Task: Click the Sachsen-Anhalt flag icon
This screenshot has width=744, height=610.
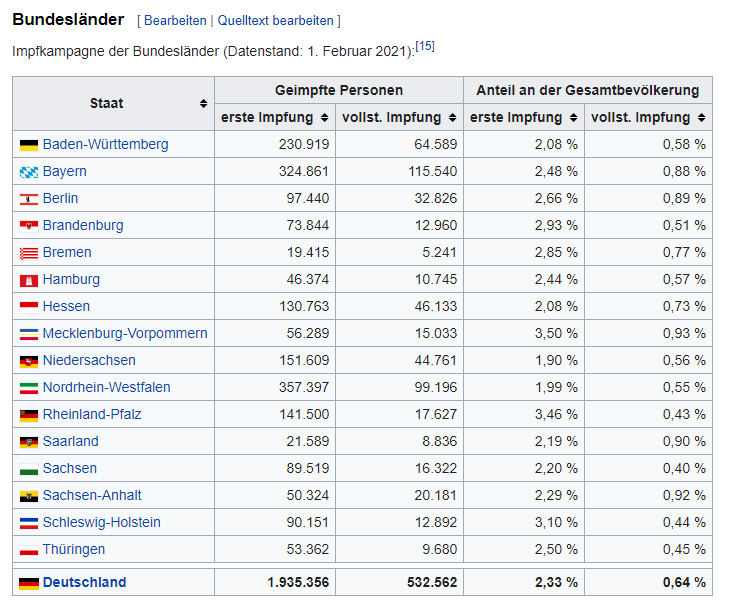Action: (x=28, y=496)
